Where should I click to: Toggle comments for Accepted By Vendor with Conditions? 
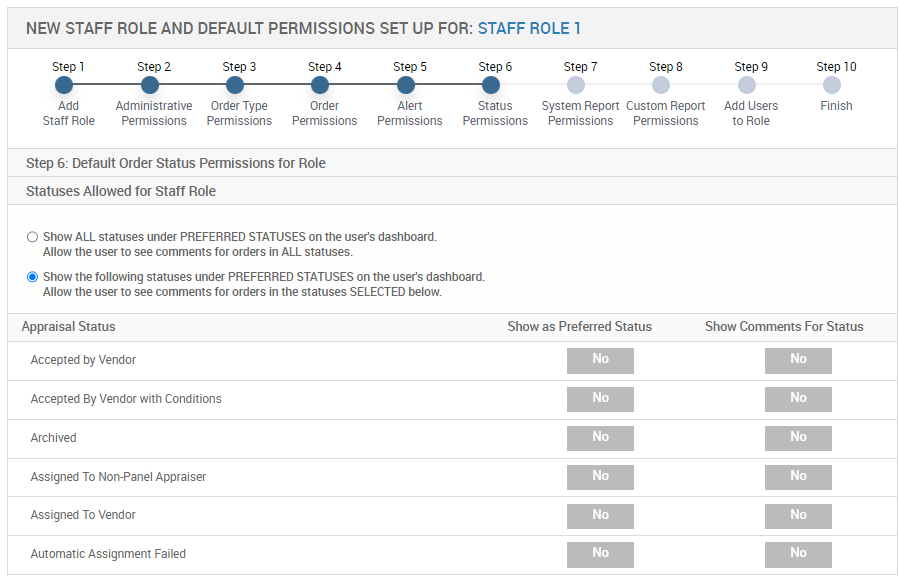[x=798, y=399]
